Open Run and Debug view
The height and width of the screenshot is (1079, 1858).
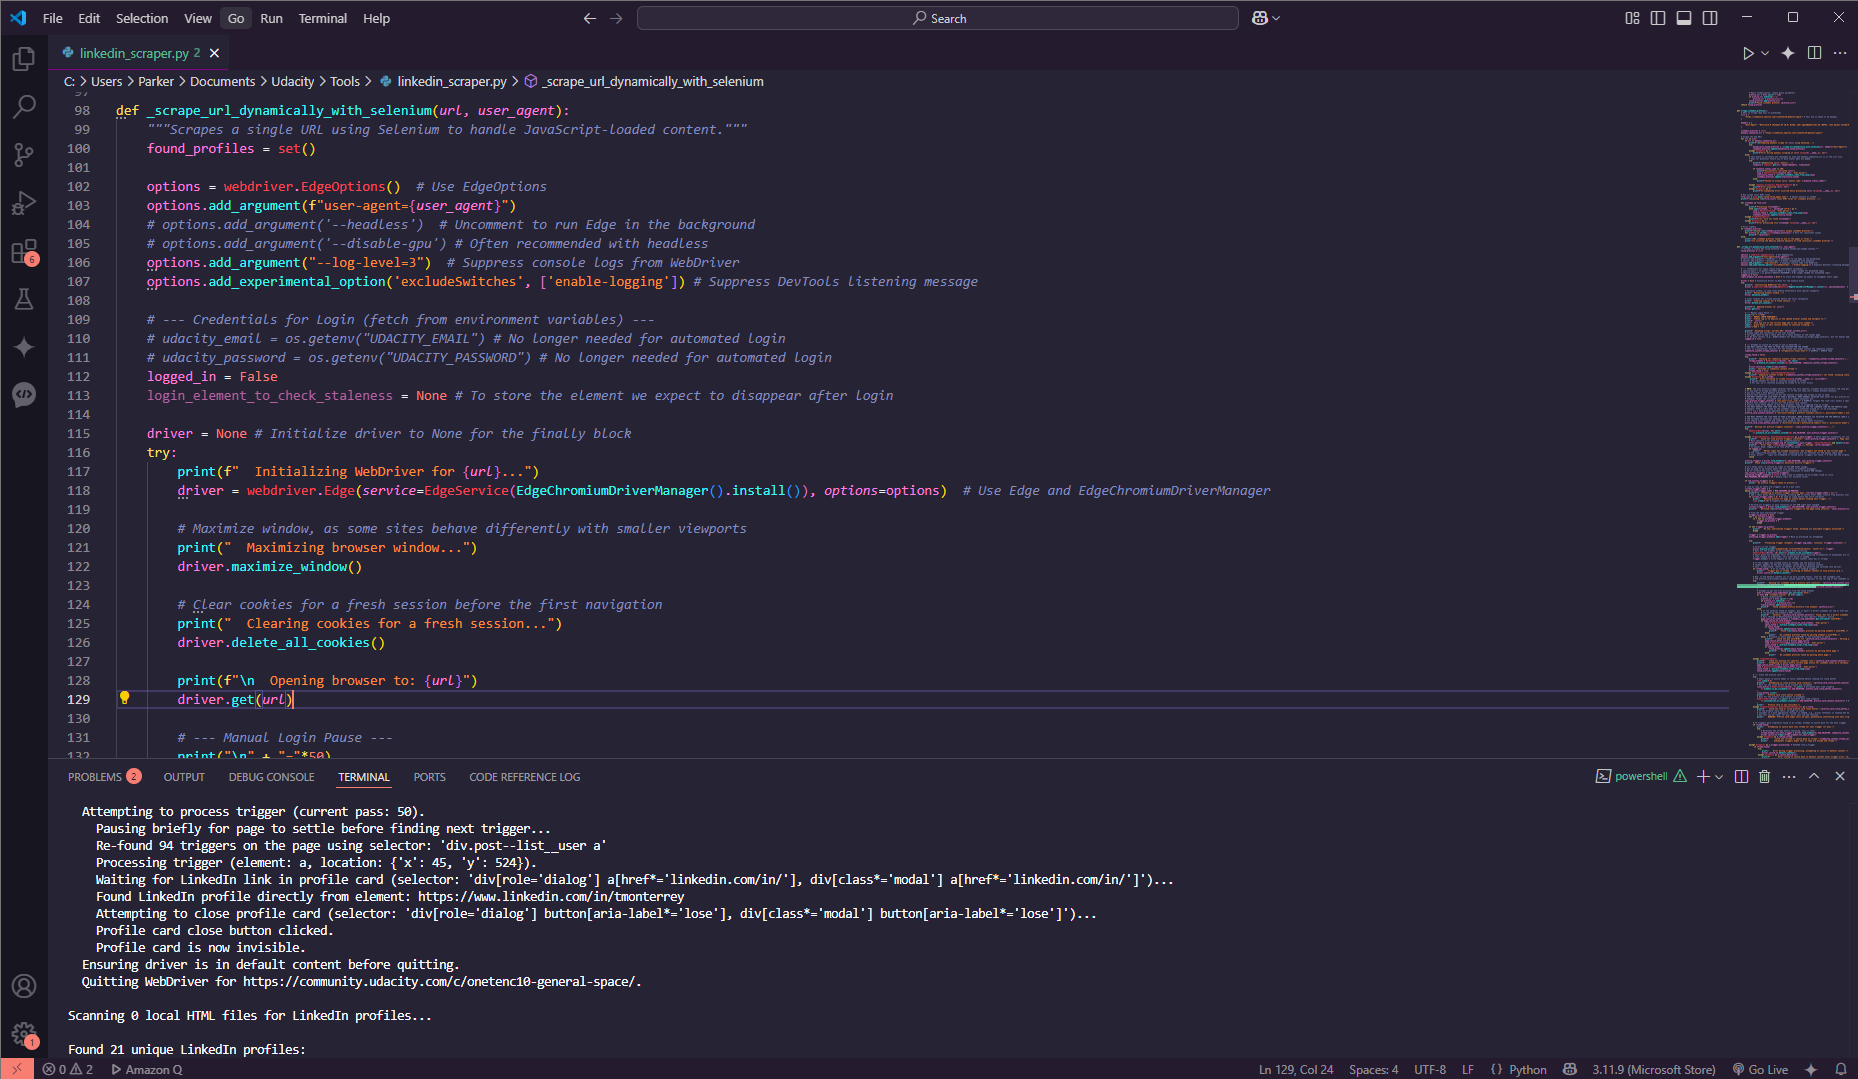coord(24,203)
